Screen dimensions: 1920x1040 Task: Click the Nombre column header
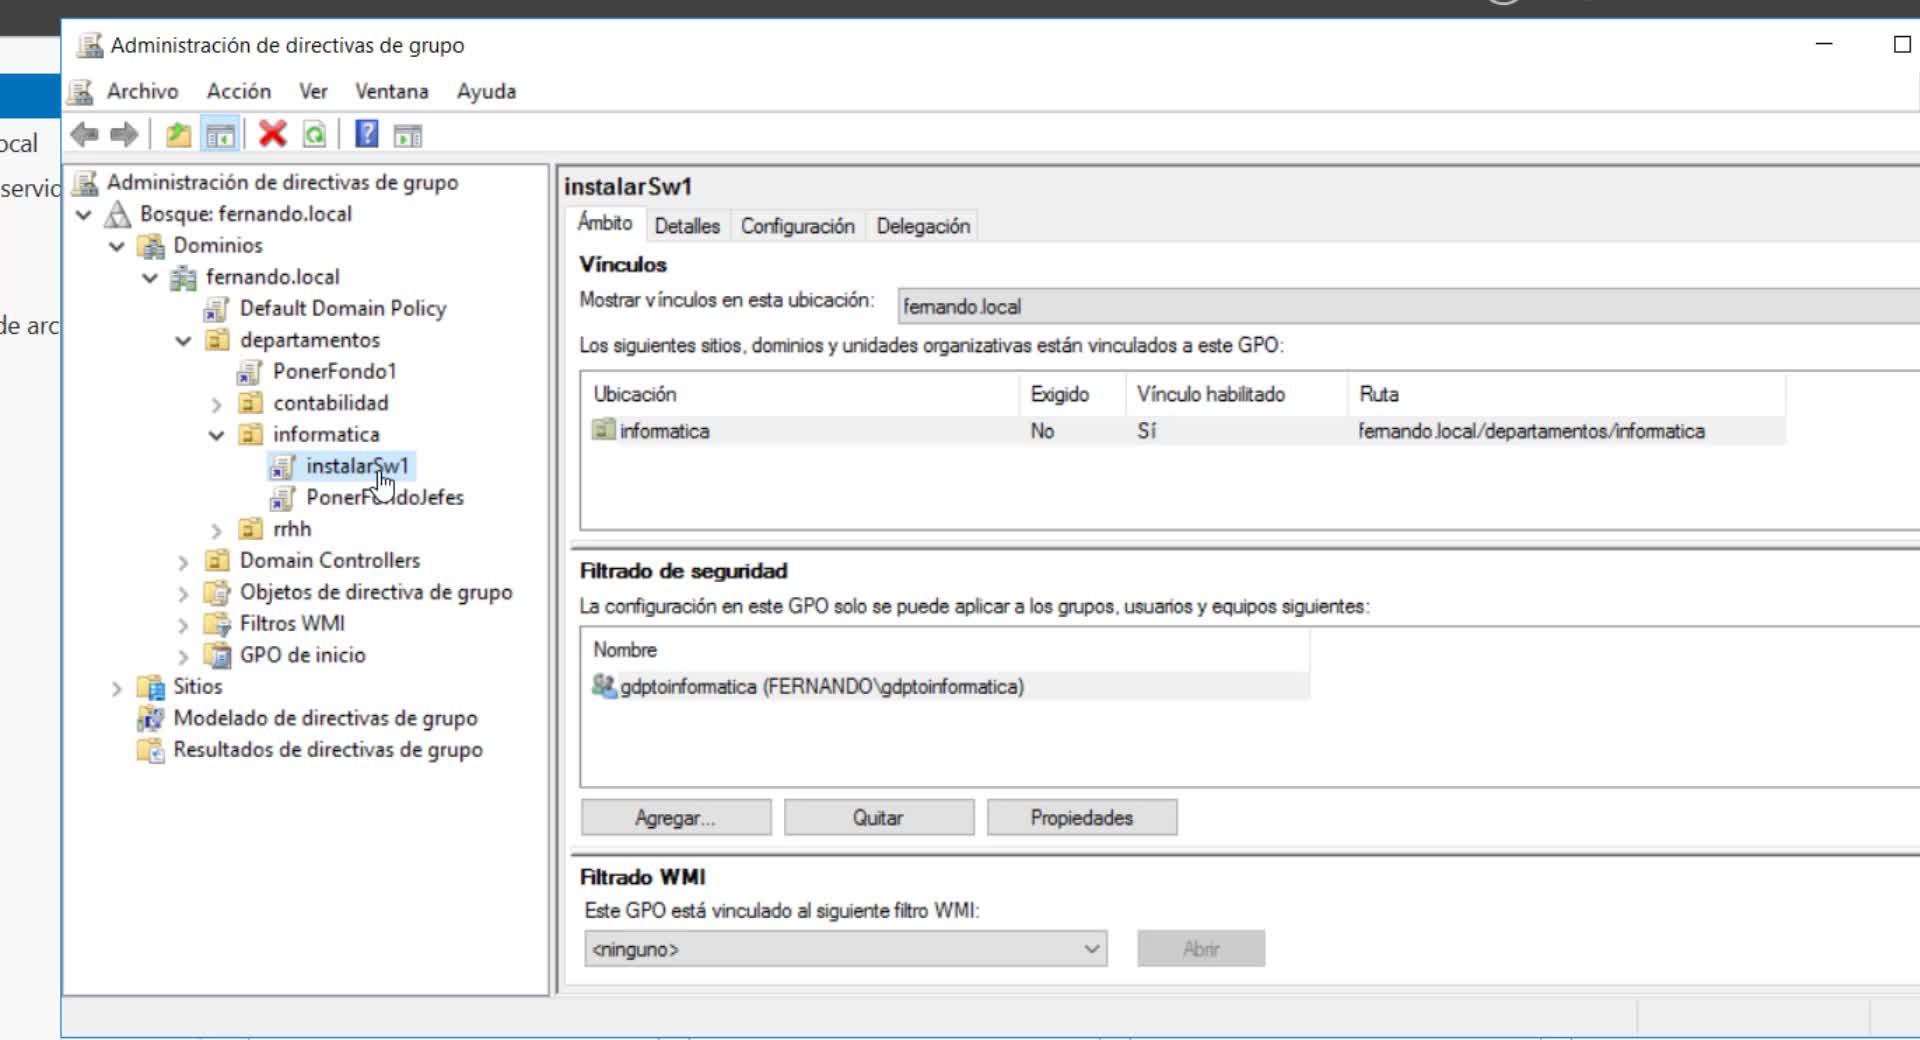point(946,650)
